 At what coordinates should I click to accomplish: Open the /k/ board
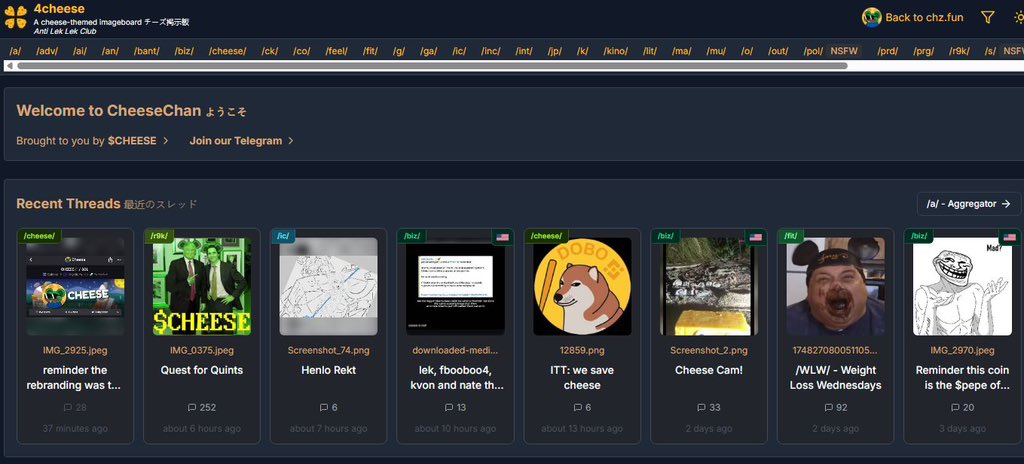(583, 51)
